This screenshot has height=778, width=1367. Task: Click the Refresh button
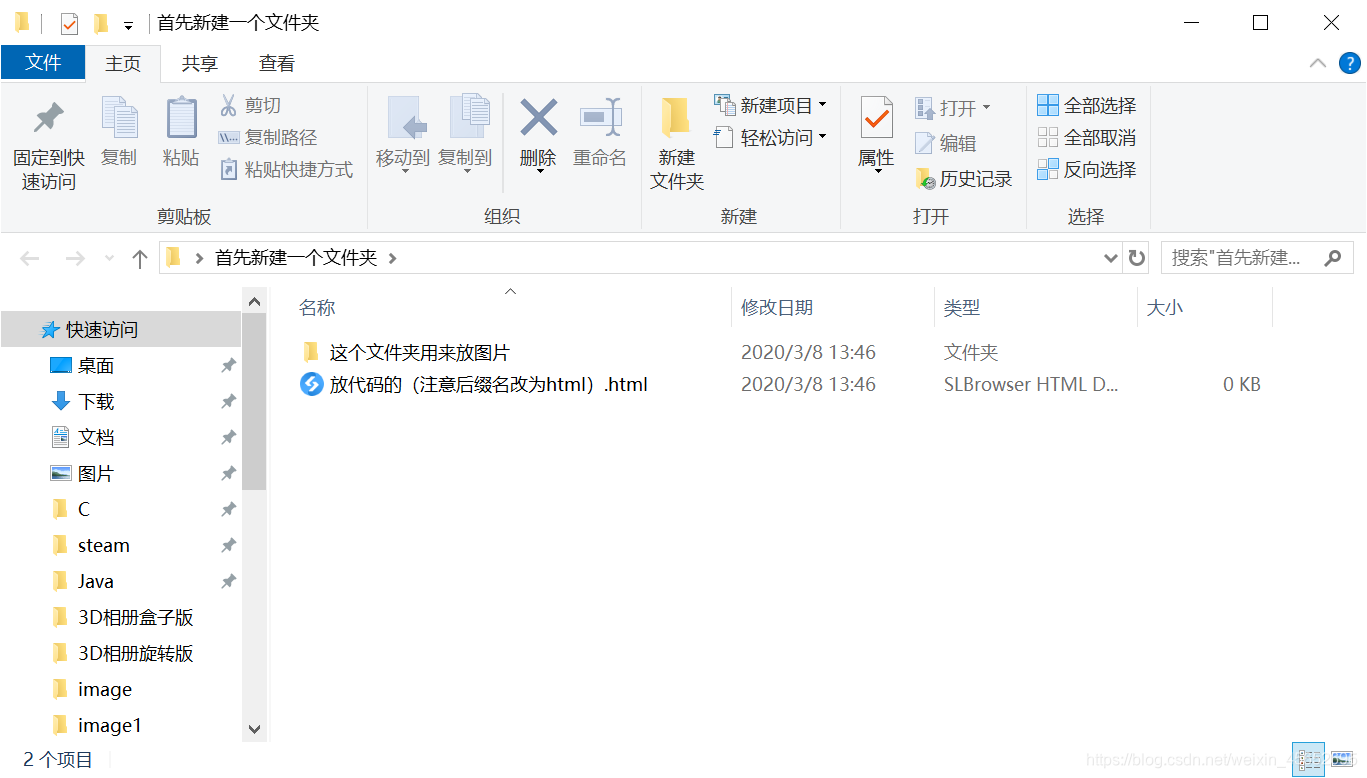click(1136, 258)
